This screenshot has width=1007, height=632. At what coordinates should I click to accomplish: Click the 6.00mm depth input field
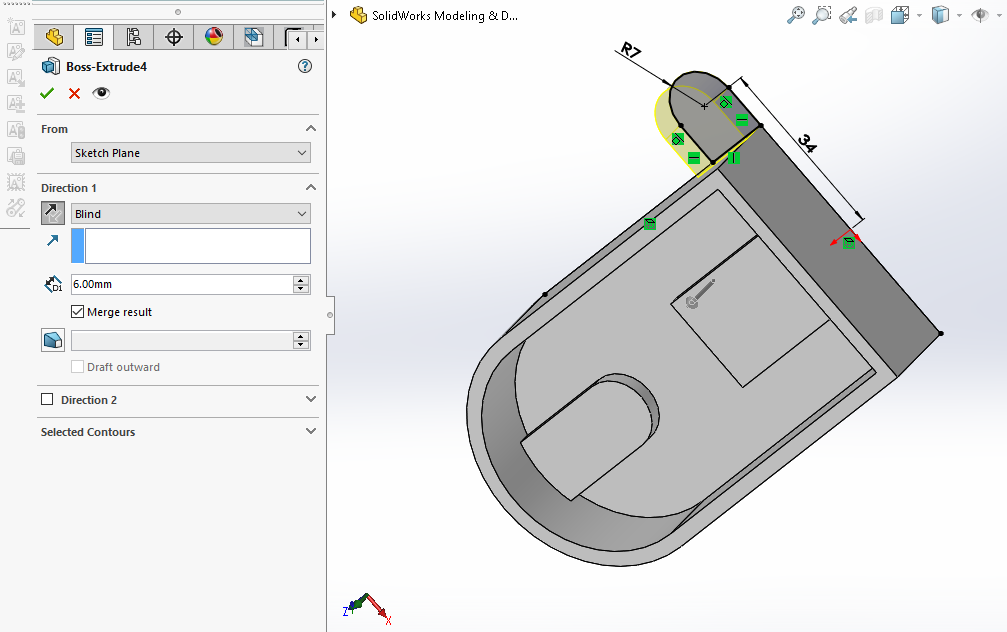point(180,285)
